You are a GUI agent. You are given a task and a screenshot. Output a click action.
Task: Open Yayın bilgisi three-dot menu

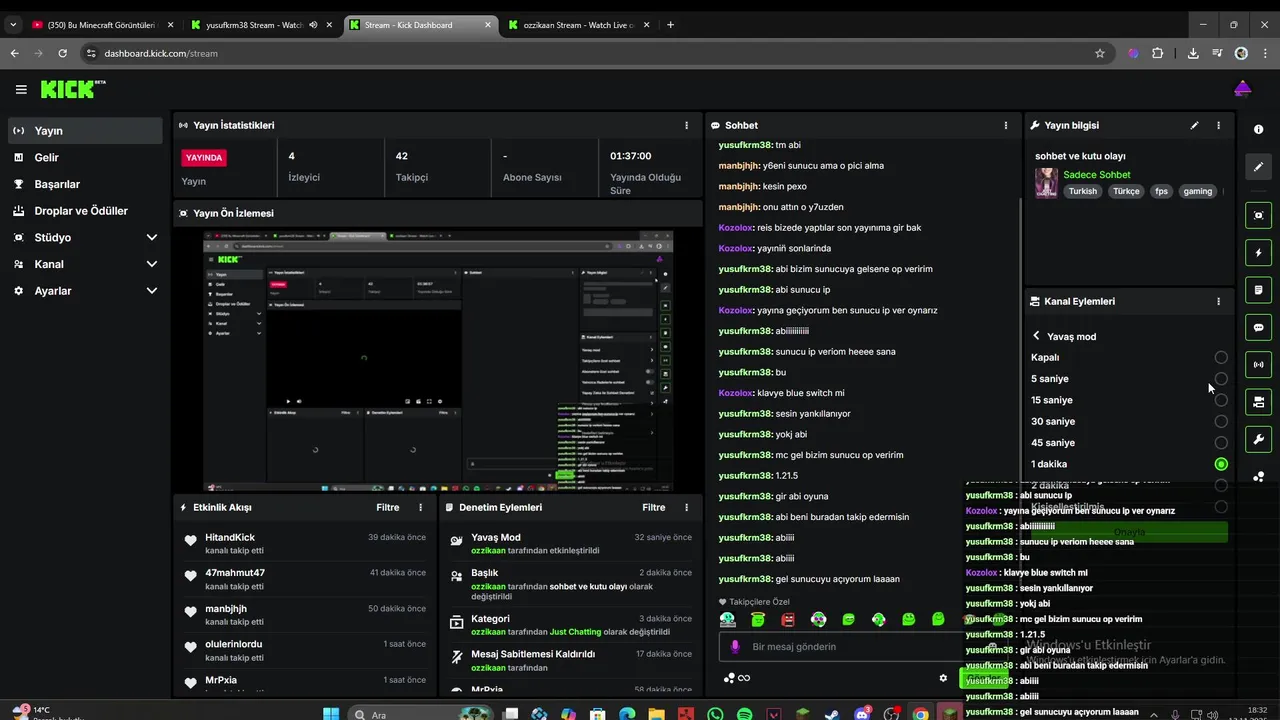click(x=1218, y=125)
